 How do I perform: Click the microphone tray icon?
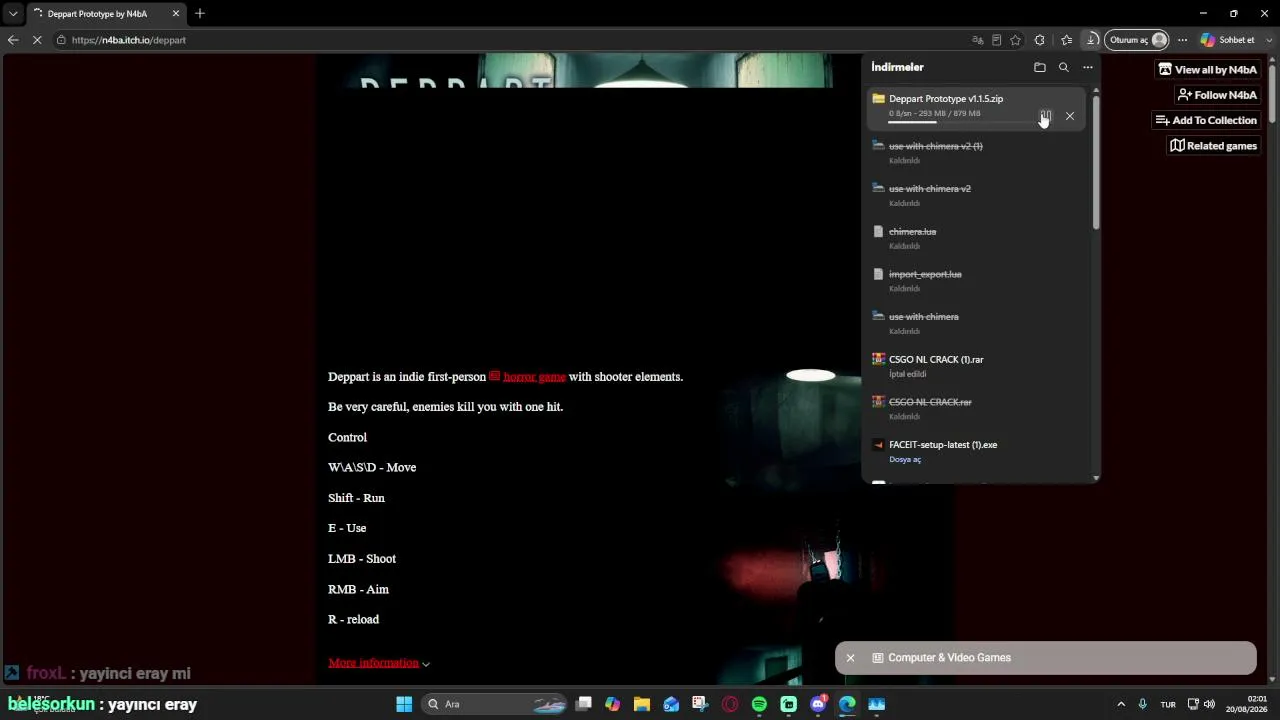tap(1143, 704)
